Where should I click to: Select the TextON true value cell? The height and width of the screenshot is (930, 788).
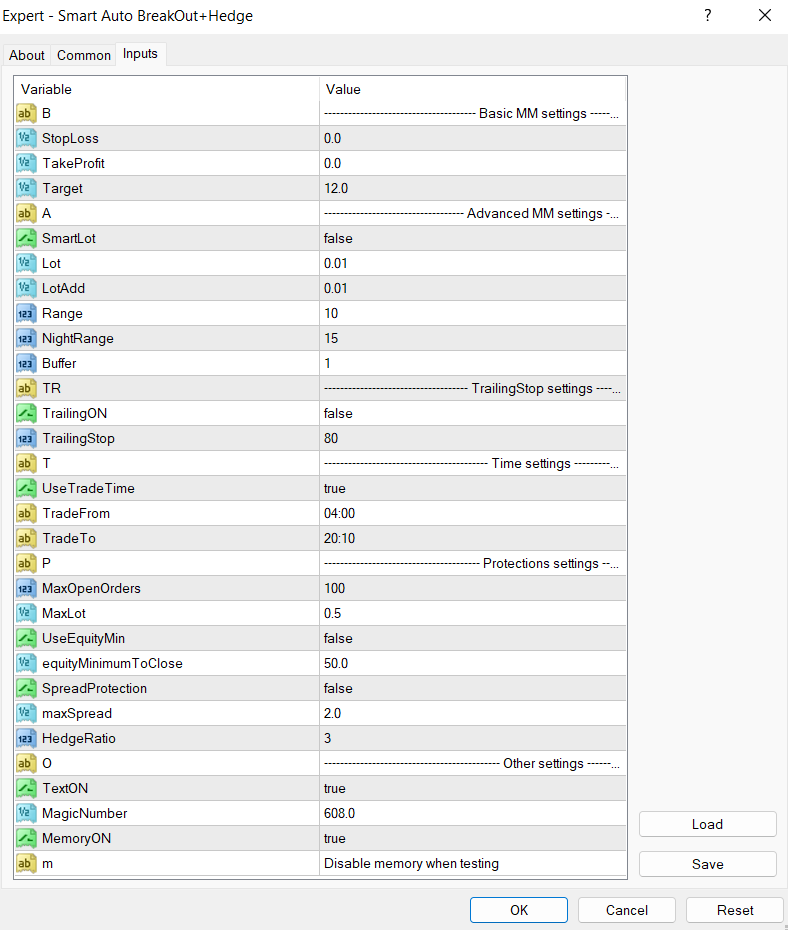(473, 788)
